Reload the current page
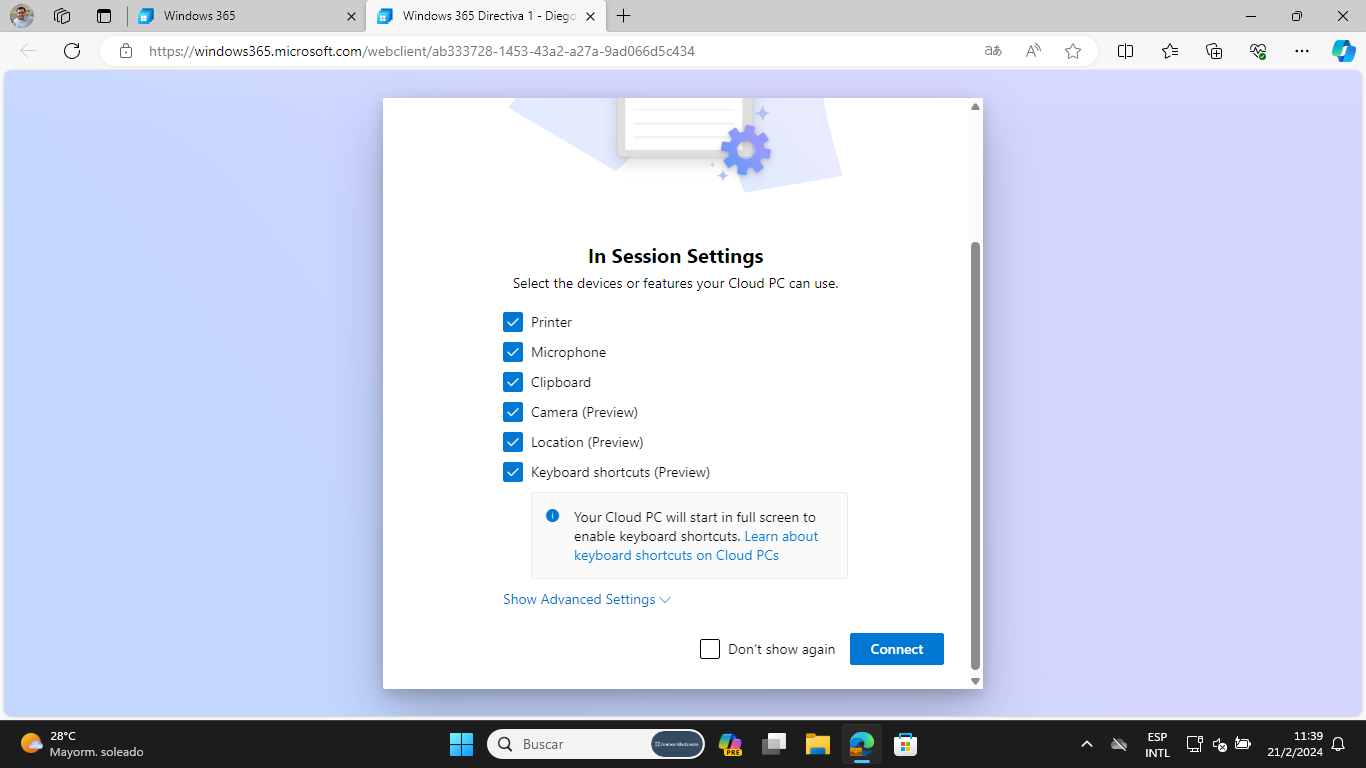Screen dimensions: 1366x768 coord(72,51)
